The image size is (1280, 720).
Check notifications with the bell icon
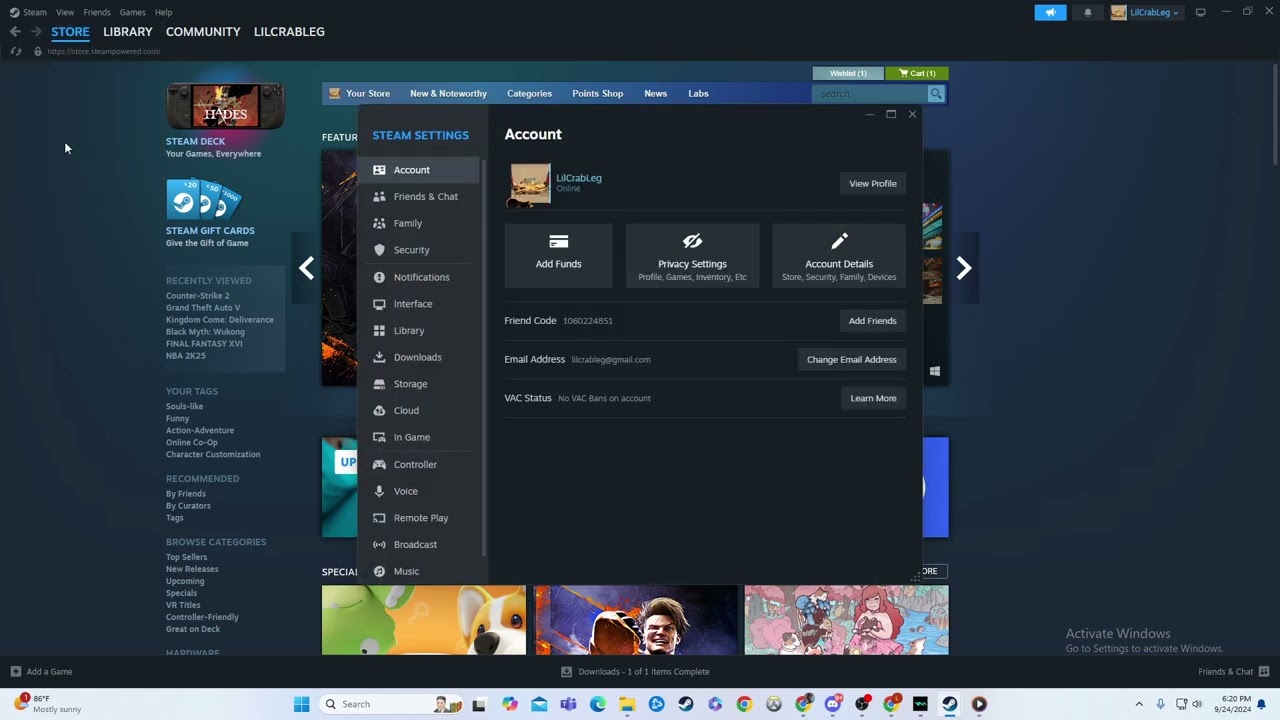coord(1088,12)
